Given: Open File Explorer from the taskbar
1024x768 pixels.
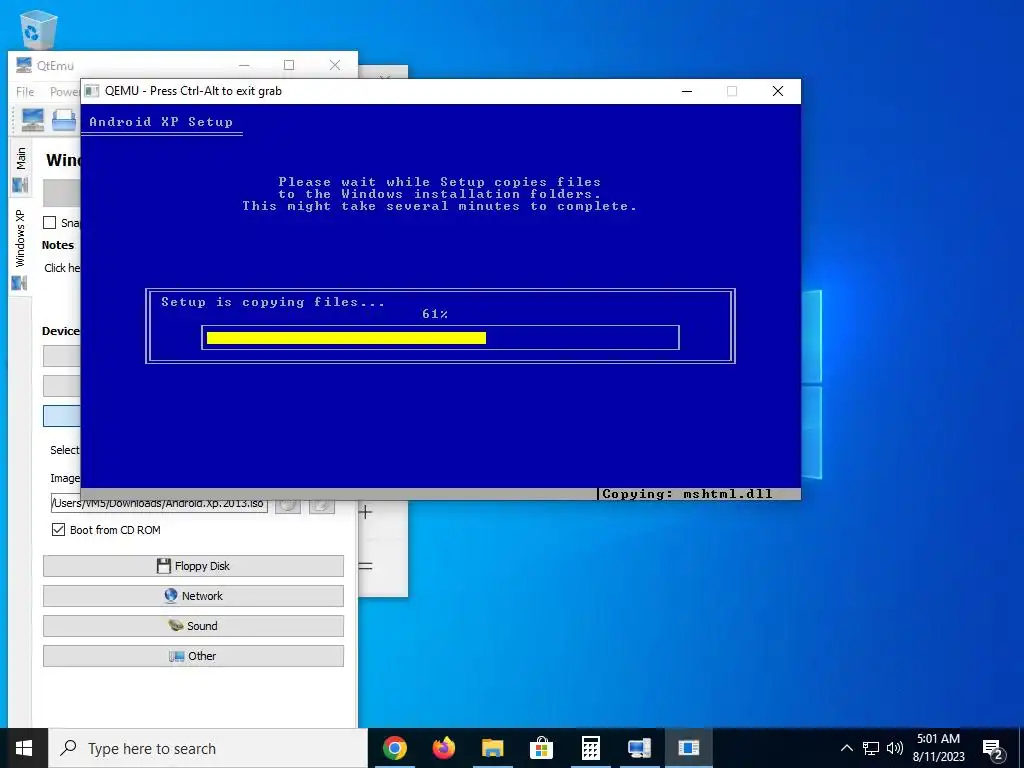Looking at the screenshot, I should pos(493,748).
